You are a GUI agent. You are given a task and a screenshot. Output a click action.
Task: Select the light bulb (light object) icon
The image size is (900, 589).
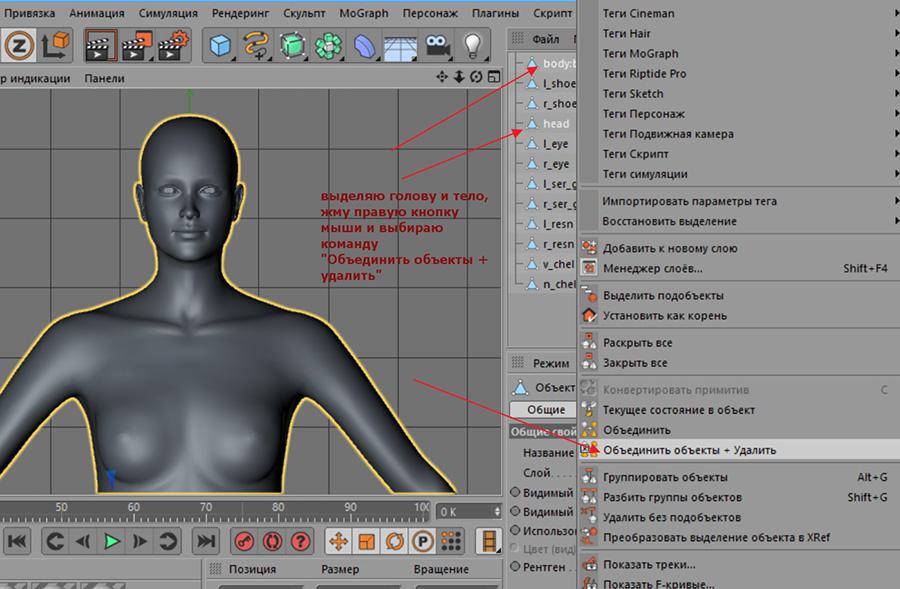click(x=473, y=46)
